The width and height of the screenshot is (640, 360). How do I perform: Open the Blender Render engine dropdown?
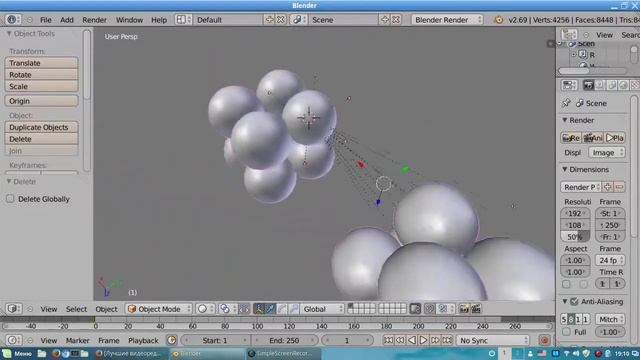[447, 20]
